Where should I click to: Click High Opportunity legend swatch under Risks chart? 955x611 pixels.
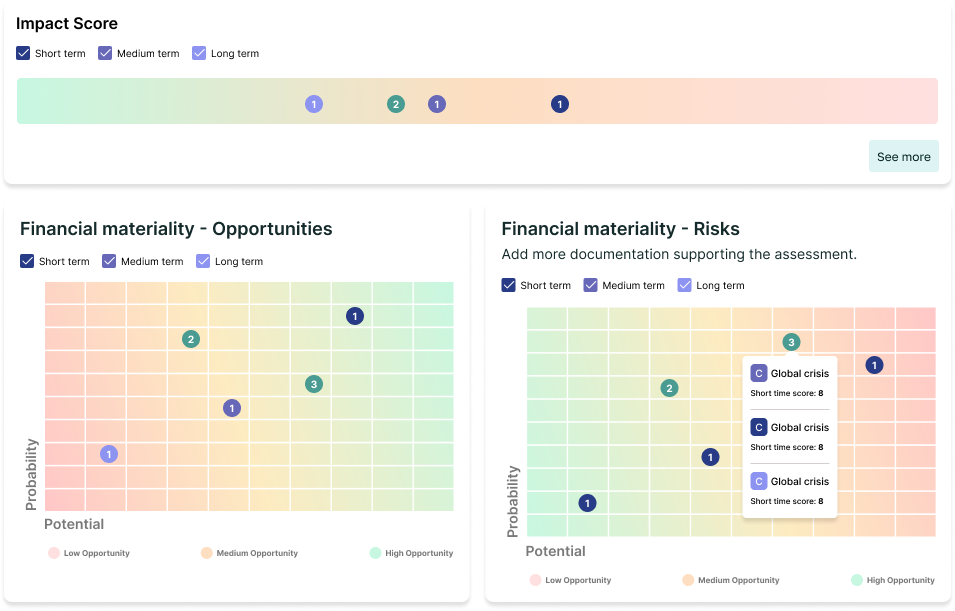tap(857, 580)
